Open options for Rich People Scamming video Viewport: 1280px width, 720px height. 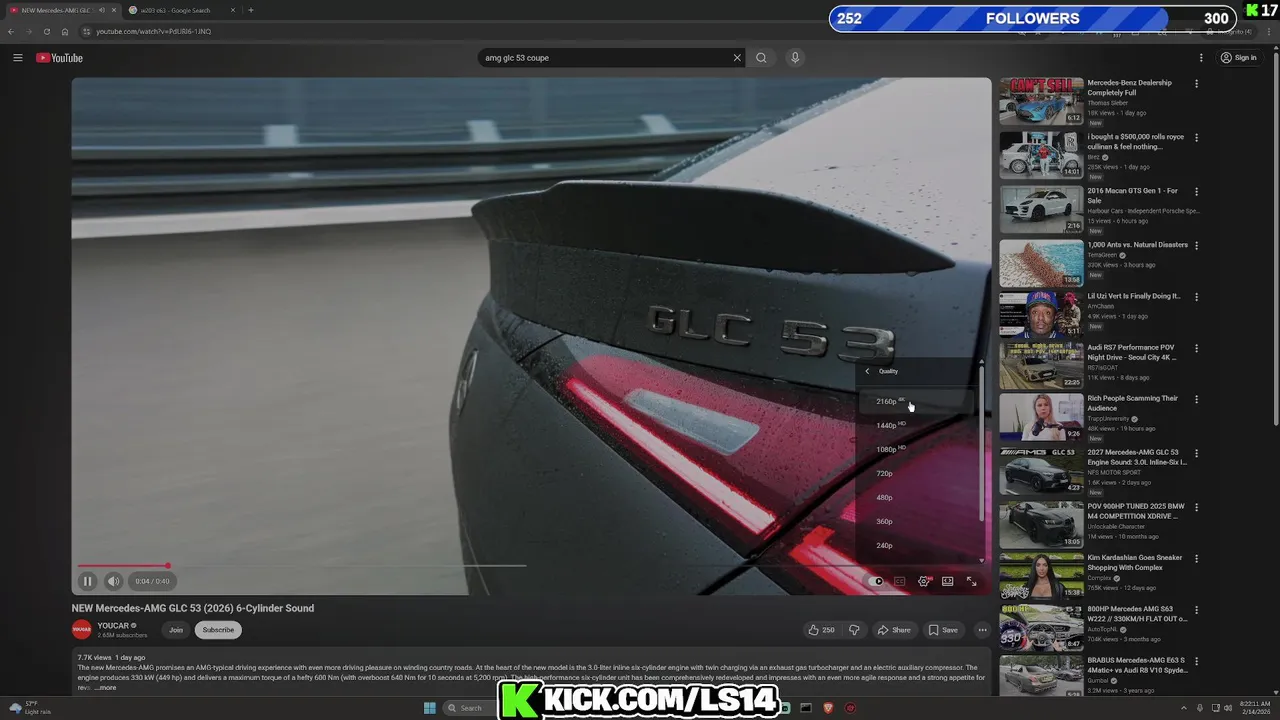pyautogui.click(x=1196, y=401)
